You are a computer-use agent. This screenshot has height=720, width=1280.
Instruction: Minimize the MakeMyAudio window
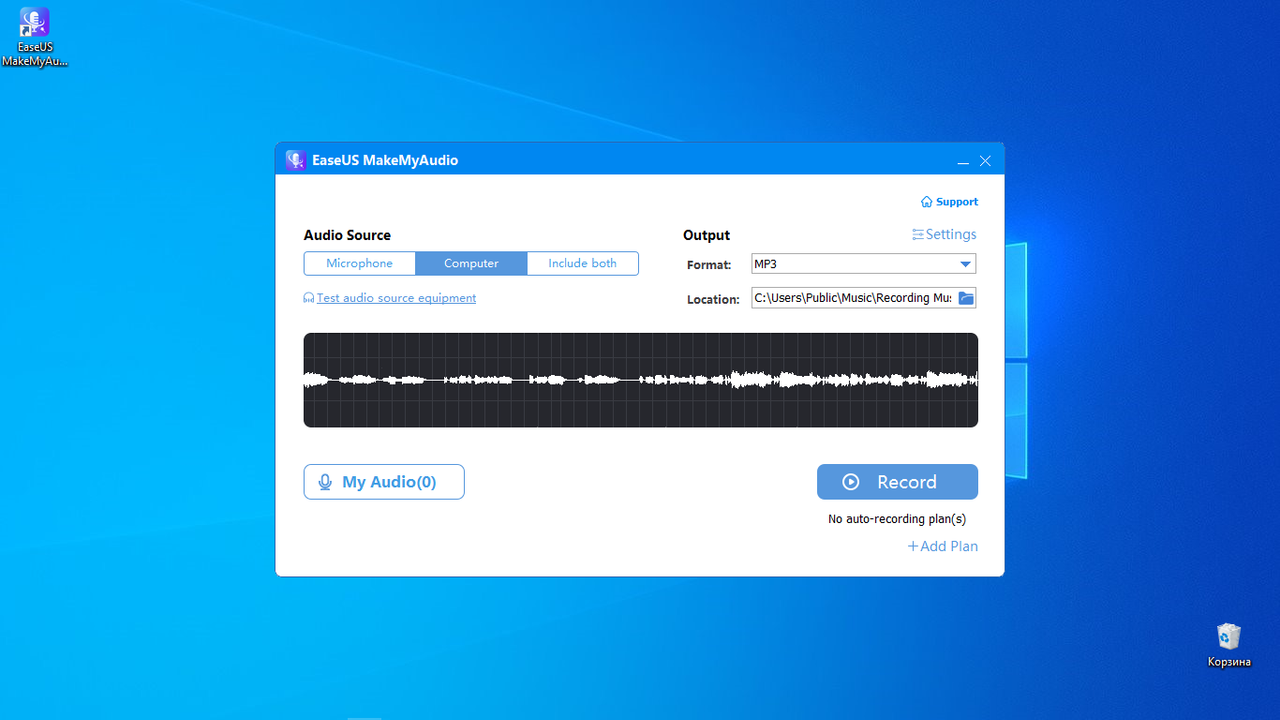(963, 161)
